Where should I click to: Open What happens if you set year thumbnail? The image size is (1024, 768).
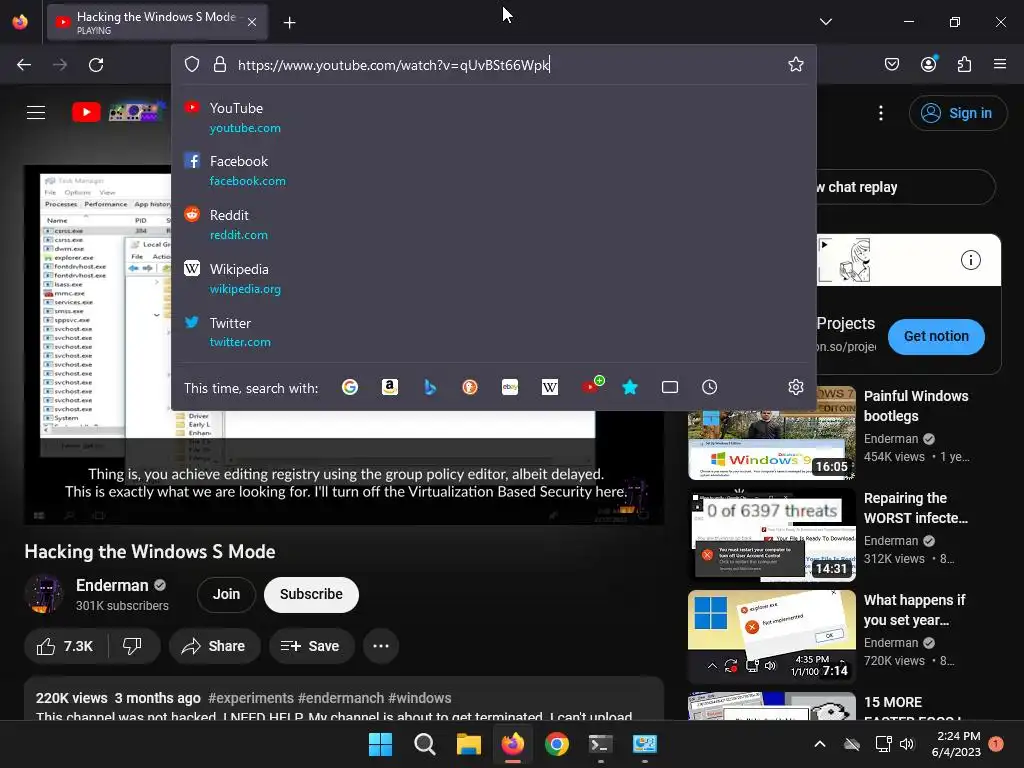(x=771, y=637)
